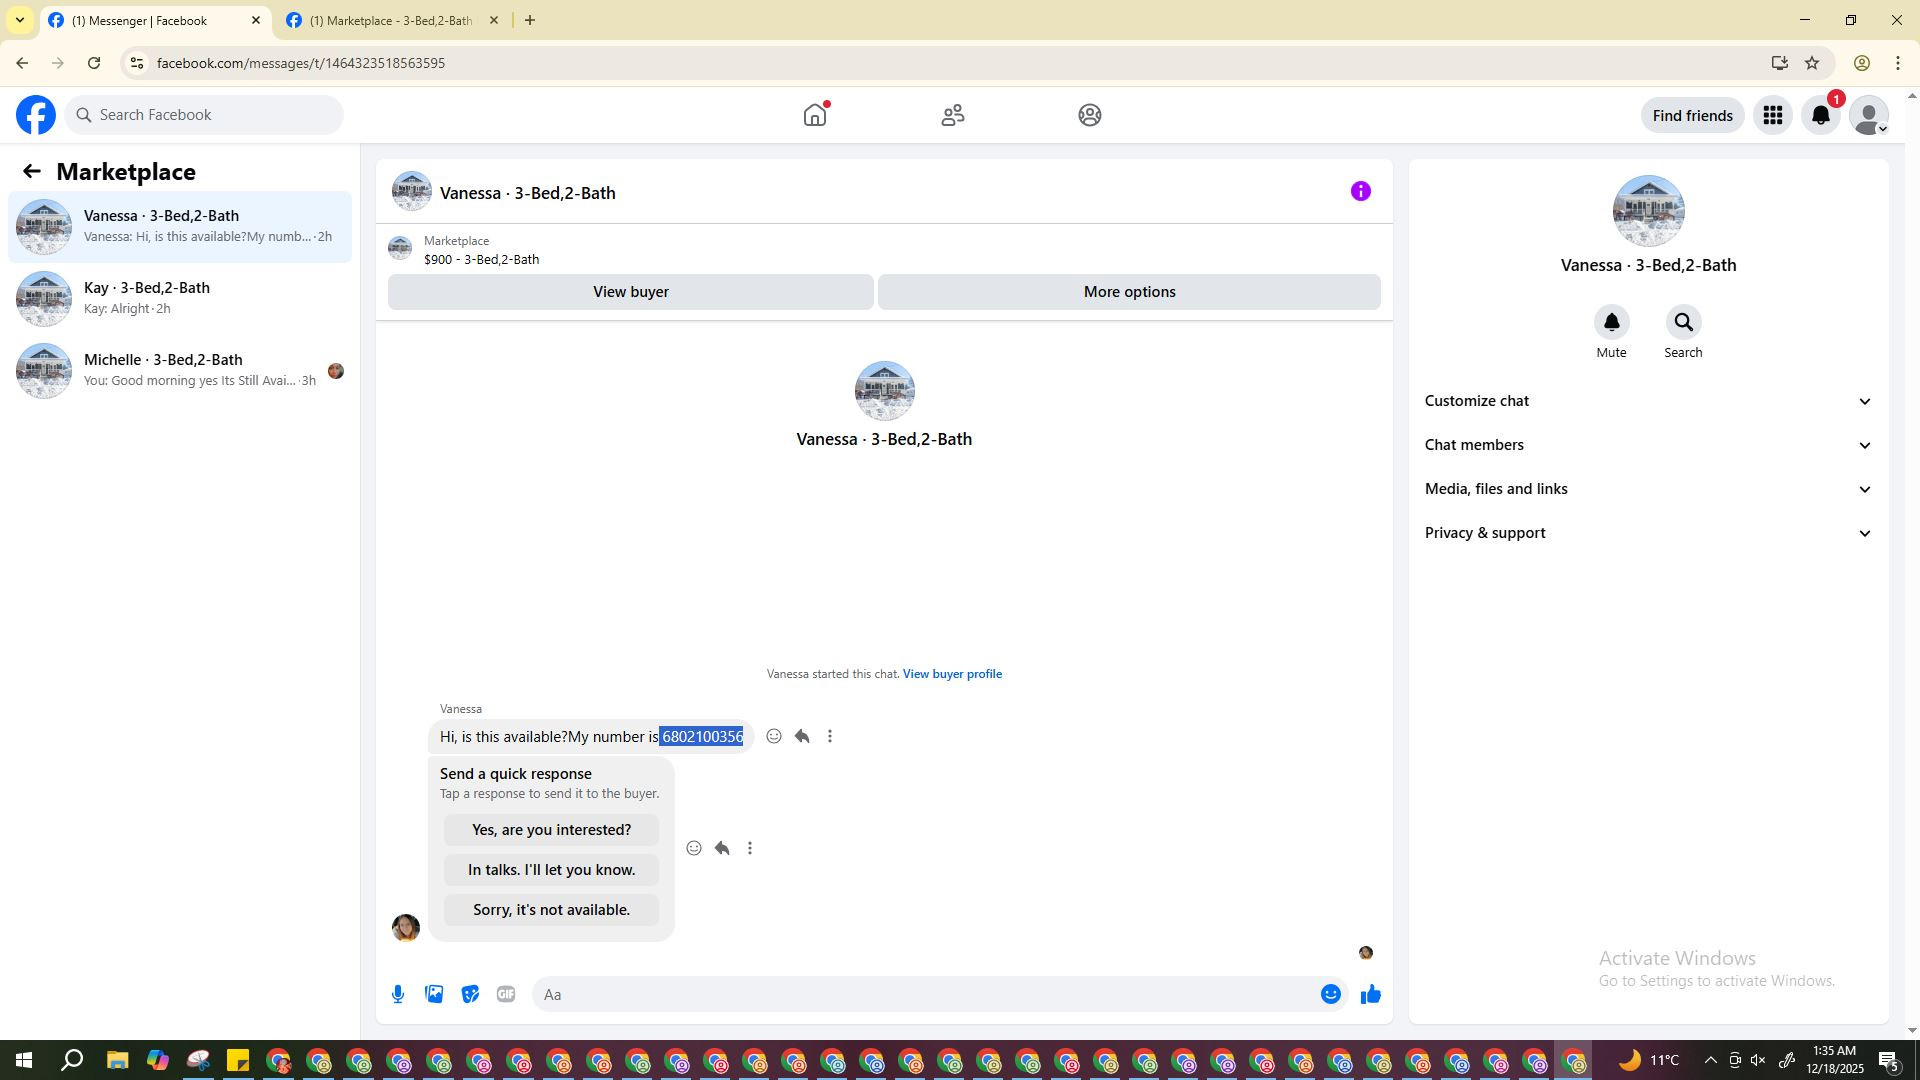Open the sticker picker icon

[470, 994]
